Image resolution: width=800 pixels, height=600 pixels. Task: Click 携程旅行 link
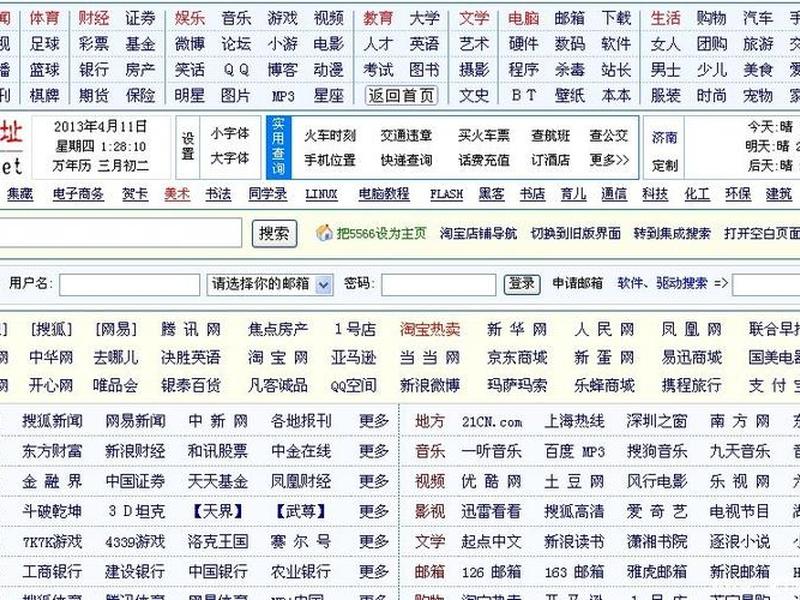[691, 385]
